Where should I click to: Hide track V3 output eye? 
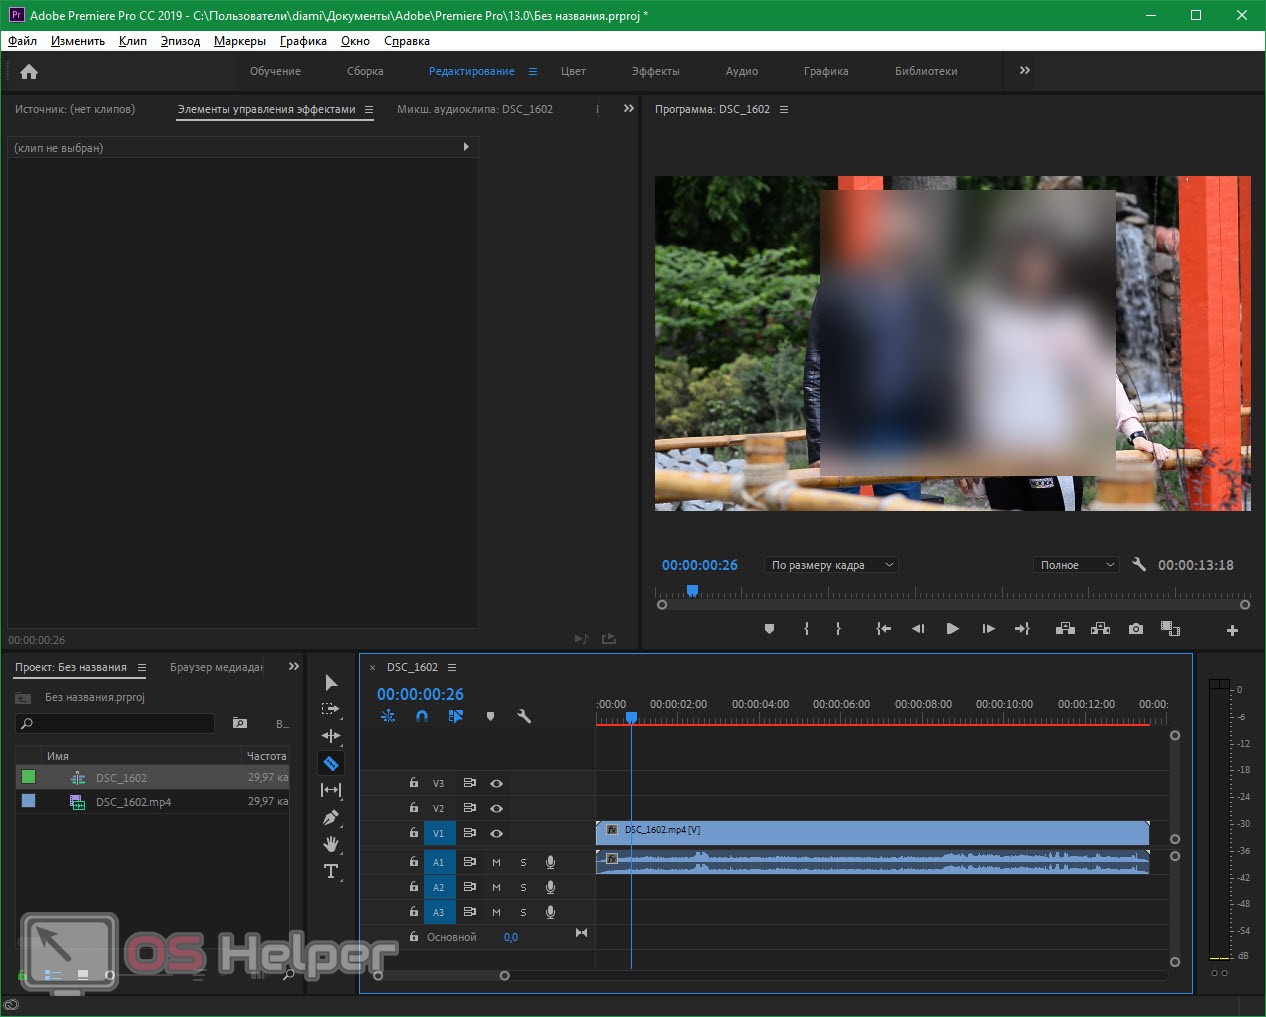(496, 783)
